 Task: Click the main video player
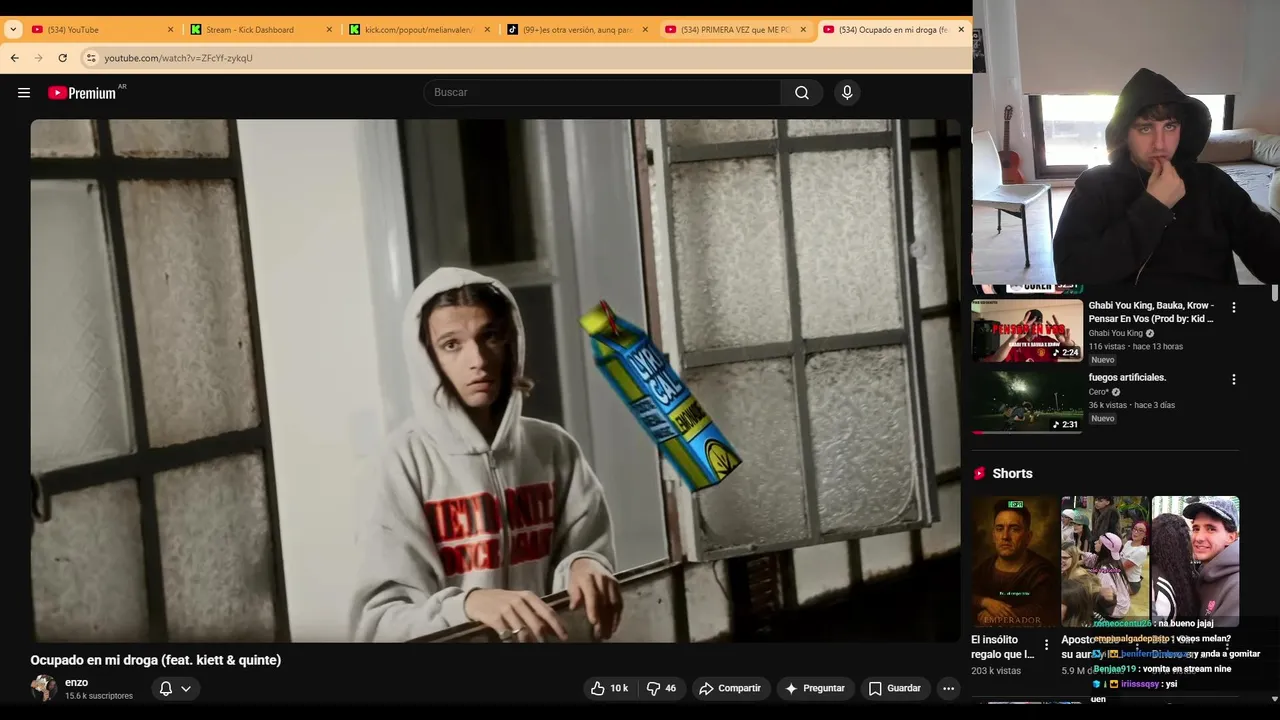(x=495, y=380)
